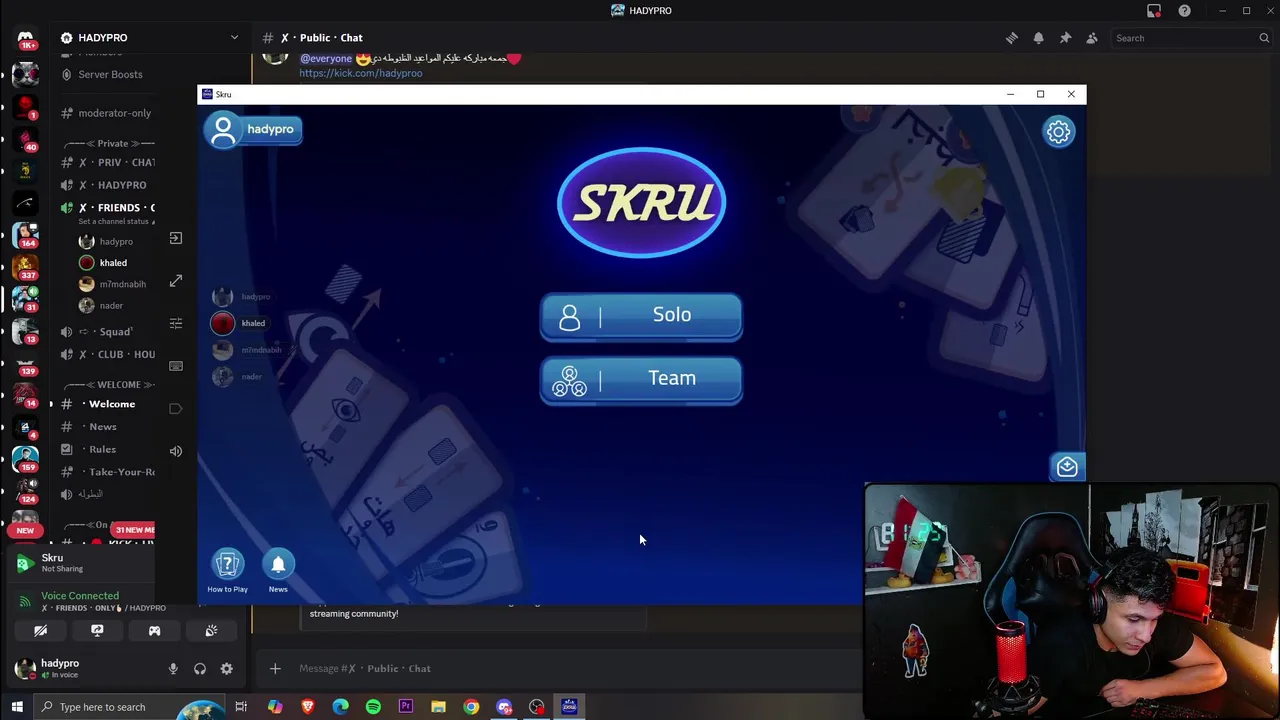Open Skru settings gear
Screen dimensions: 1280x720
(1058, 132)
